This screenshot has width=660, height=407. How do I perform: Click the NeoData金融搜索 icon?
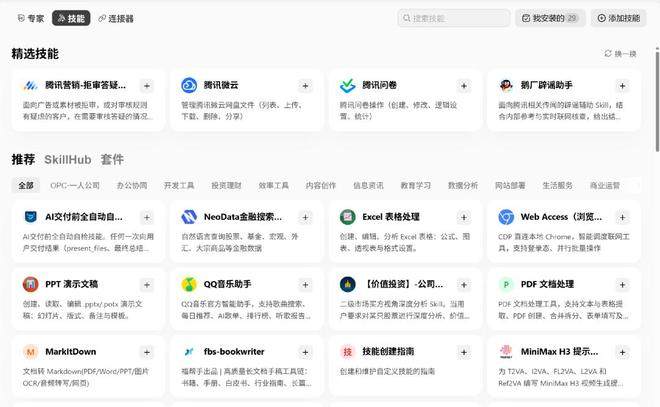pyautogui.click(x=189, y=217)
